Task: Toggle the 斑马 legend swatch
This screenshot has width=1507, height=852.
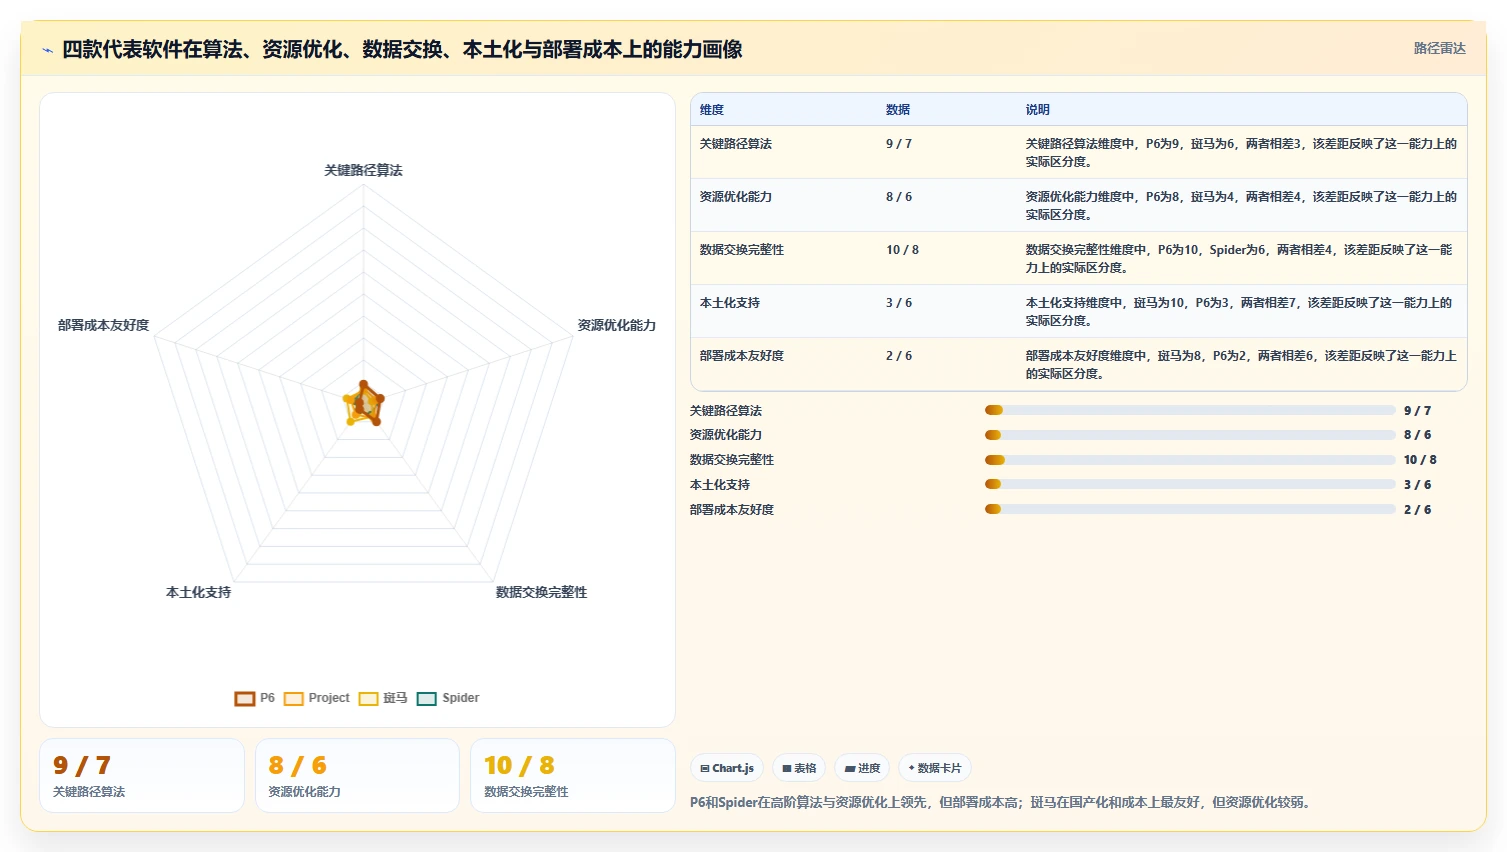Action: [x=369, y=698]
